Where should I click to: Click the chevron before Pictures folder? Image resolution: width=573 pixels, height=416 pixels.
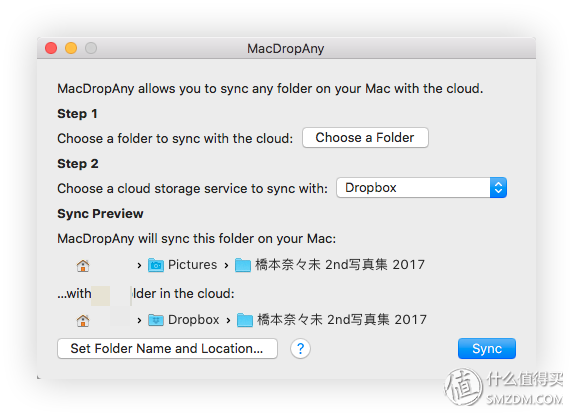(139, 265)
